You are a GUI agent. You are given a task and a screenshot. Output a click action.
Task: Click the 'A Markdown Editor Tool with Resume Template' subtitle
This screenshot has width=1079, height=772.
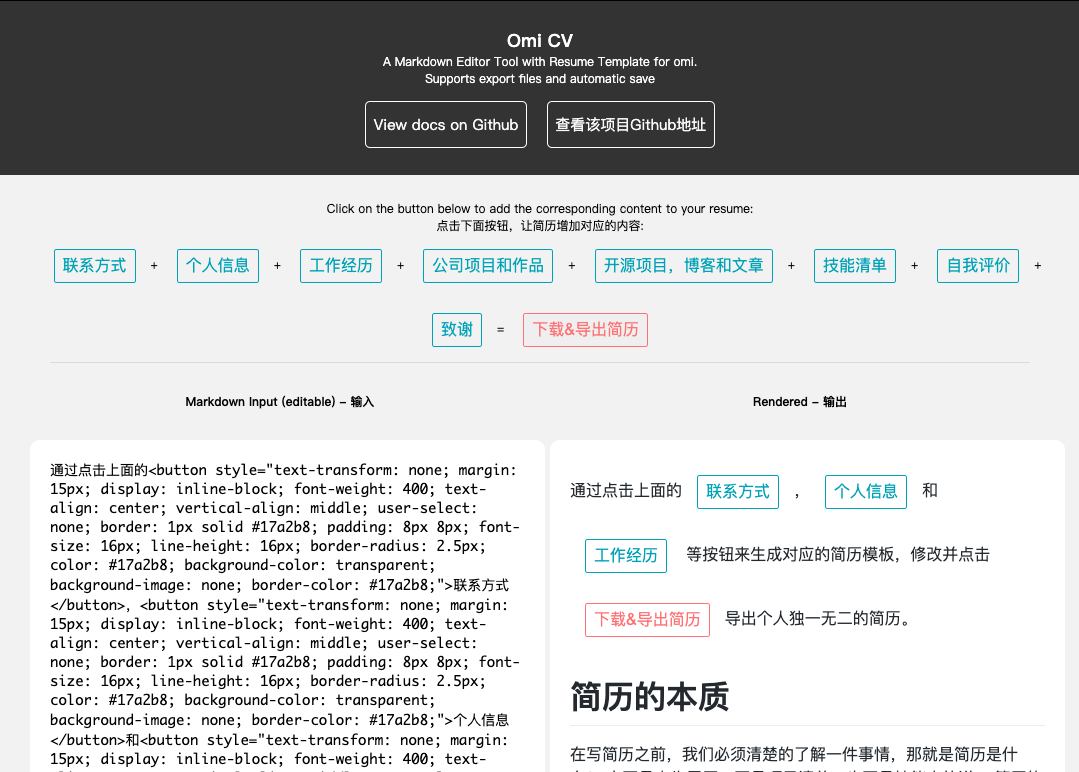click(x=540, y=62)
